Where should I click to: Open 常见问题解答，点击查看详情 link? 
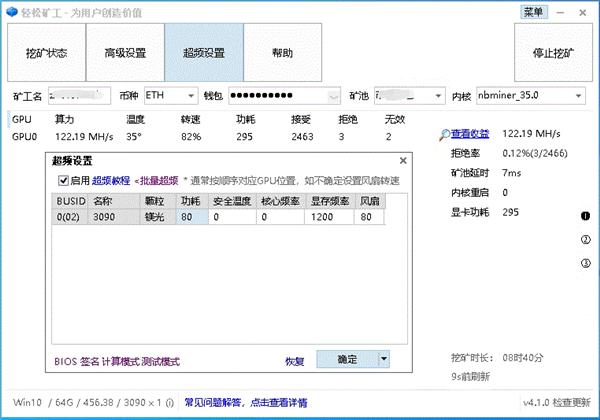246,402
